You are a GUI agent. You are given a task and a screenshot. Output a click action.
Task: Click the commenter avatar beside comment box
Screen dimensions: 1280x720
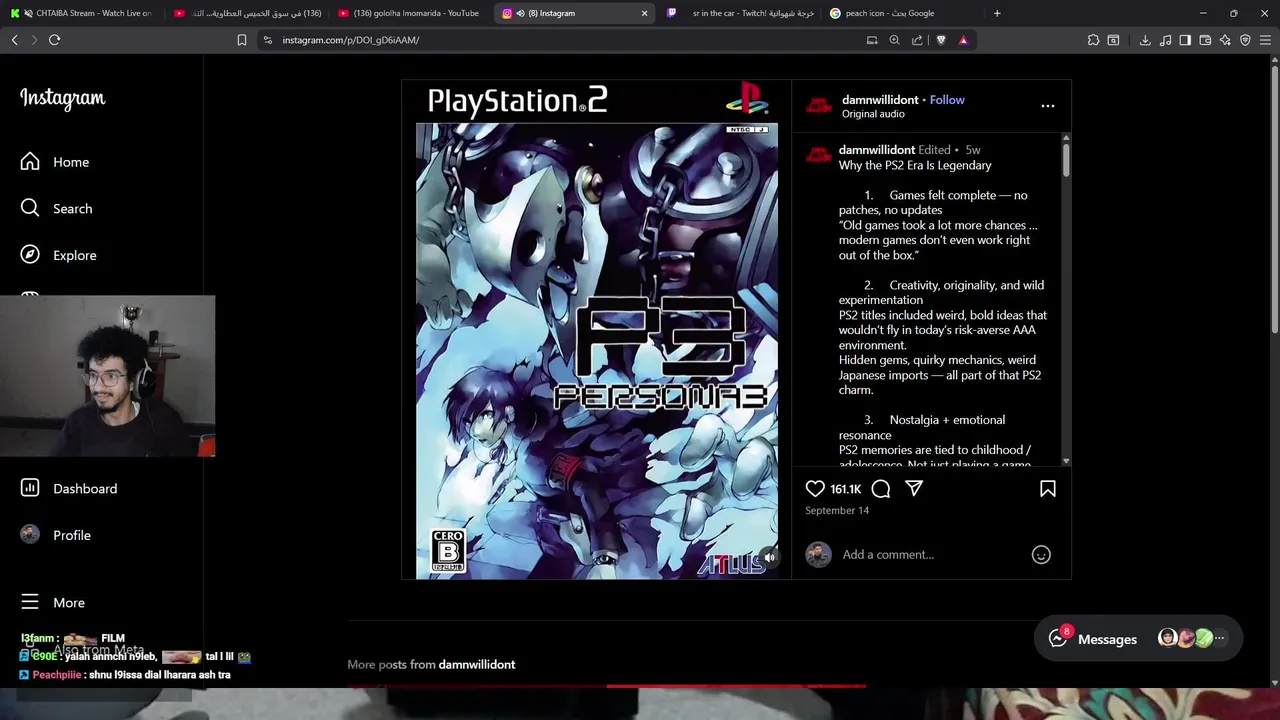pos(818,554)
